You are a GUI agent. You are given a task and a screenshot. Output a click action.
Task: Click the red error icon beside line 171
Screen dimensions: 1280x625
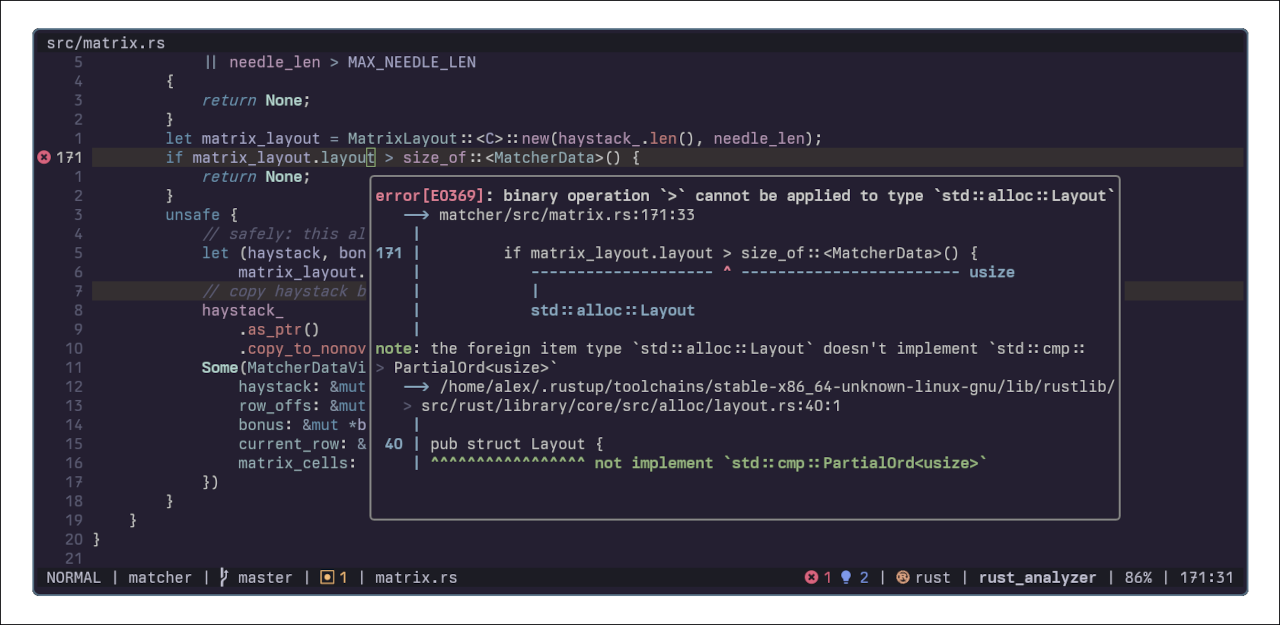click(x=43, y=157)
